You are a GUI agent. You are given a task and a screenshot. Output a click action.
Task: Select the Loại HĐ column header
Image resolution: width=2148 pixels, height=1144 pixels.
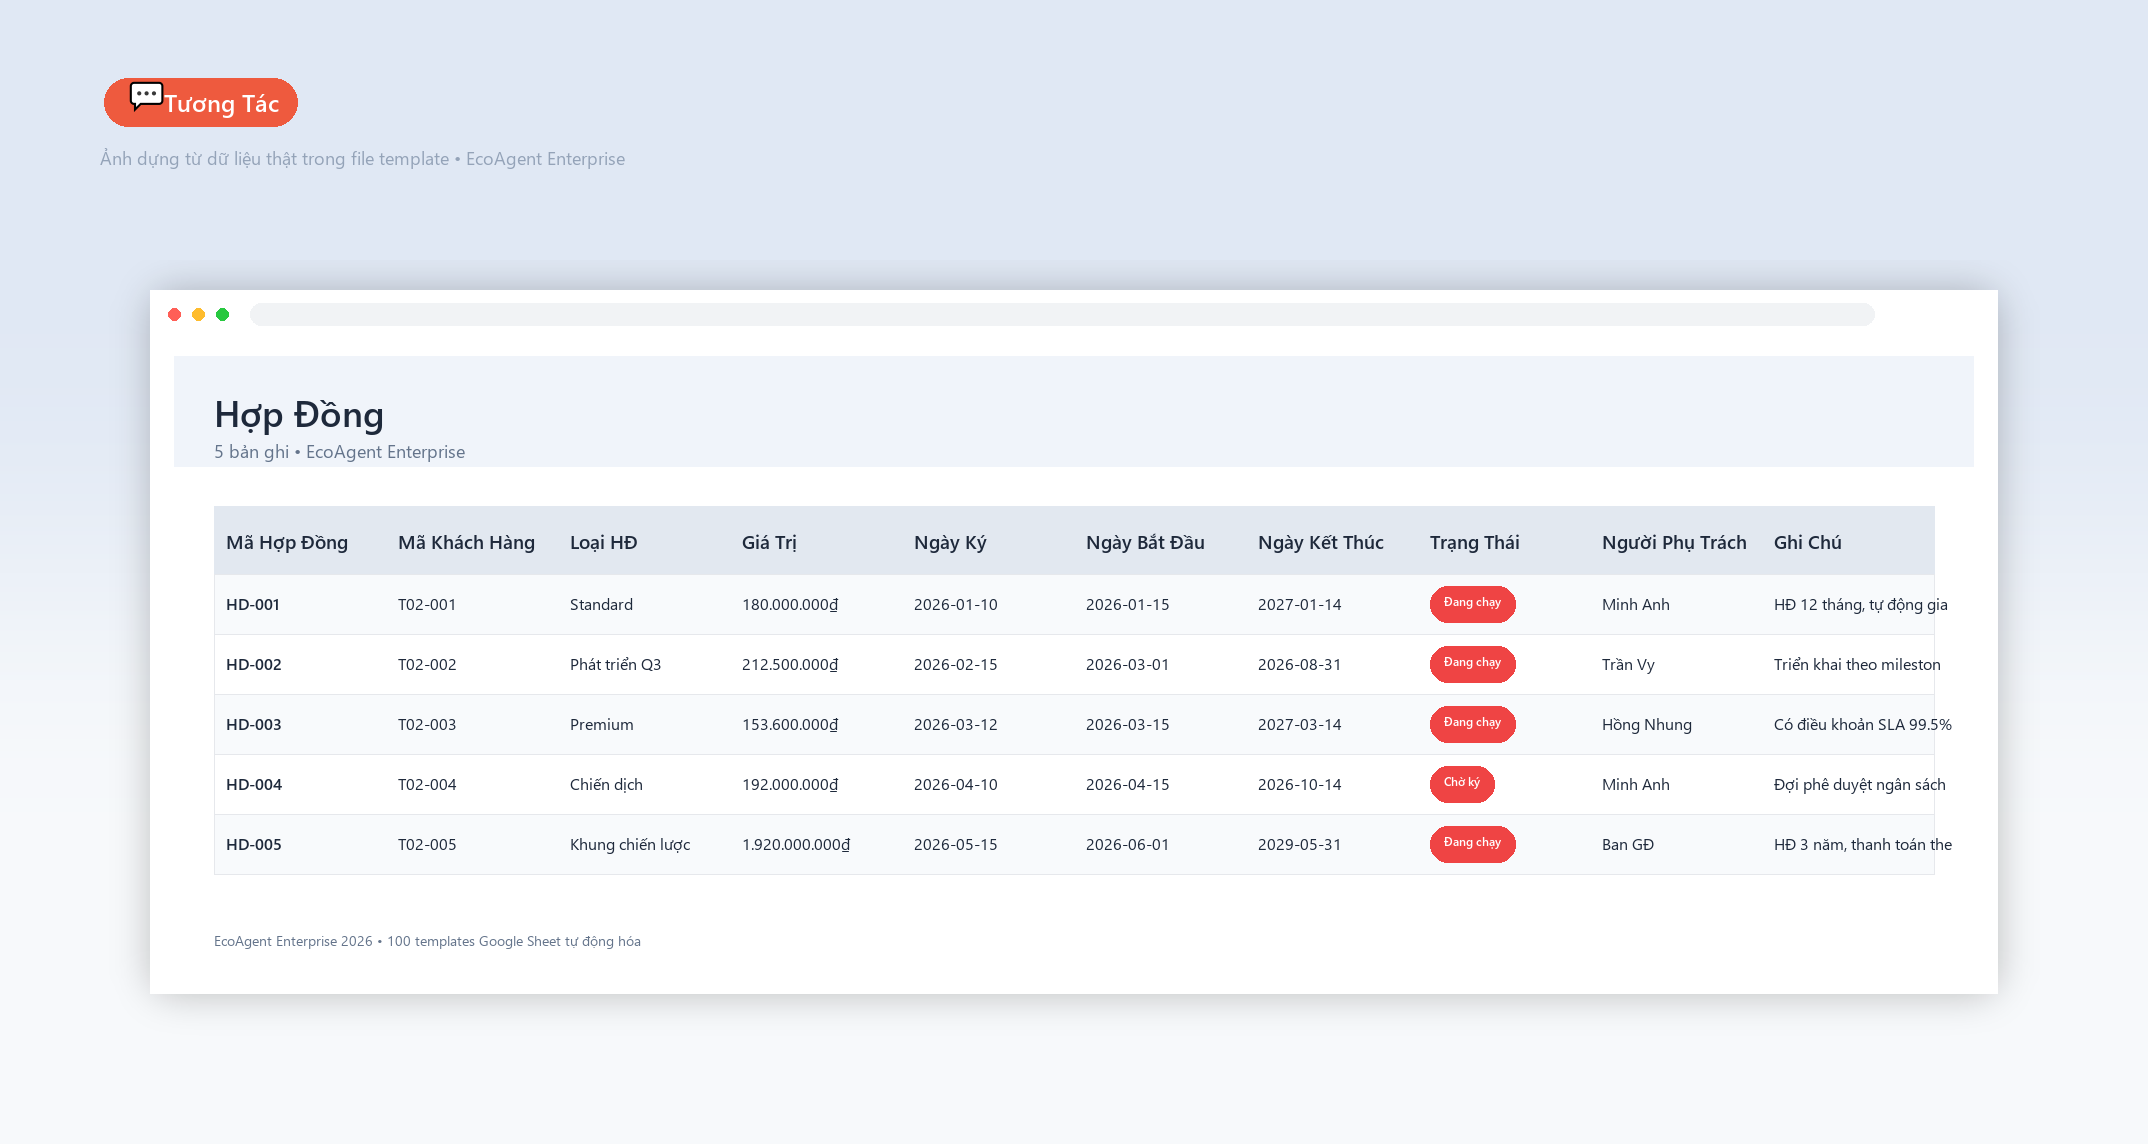[x=603, y=543]
